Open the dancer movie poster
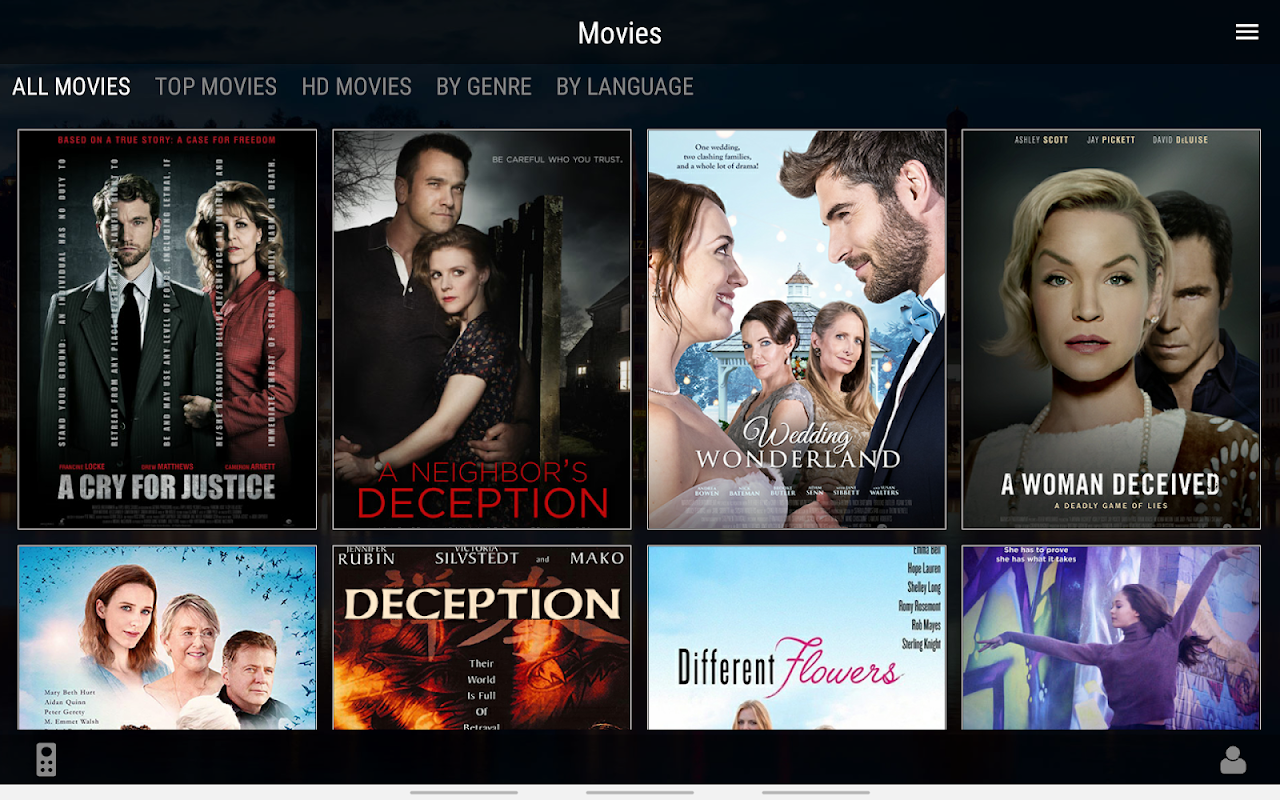 click(1111, 637)
